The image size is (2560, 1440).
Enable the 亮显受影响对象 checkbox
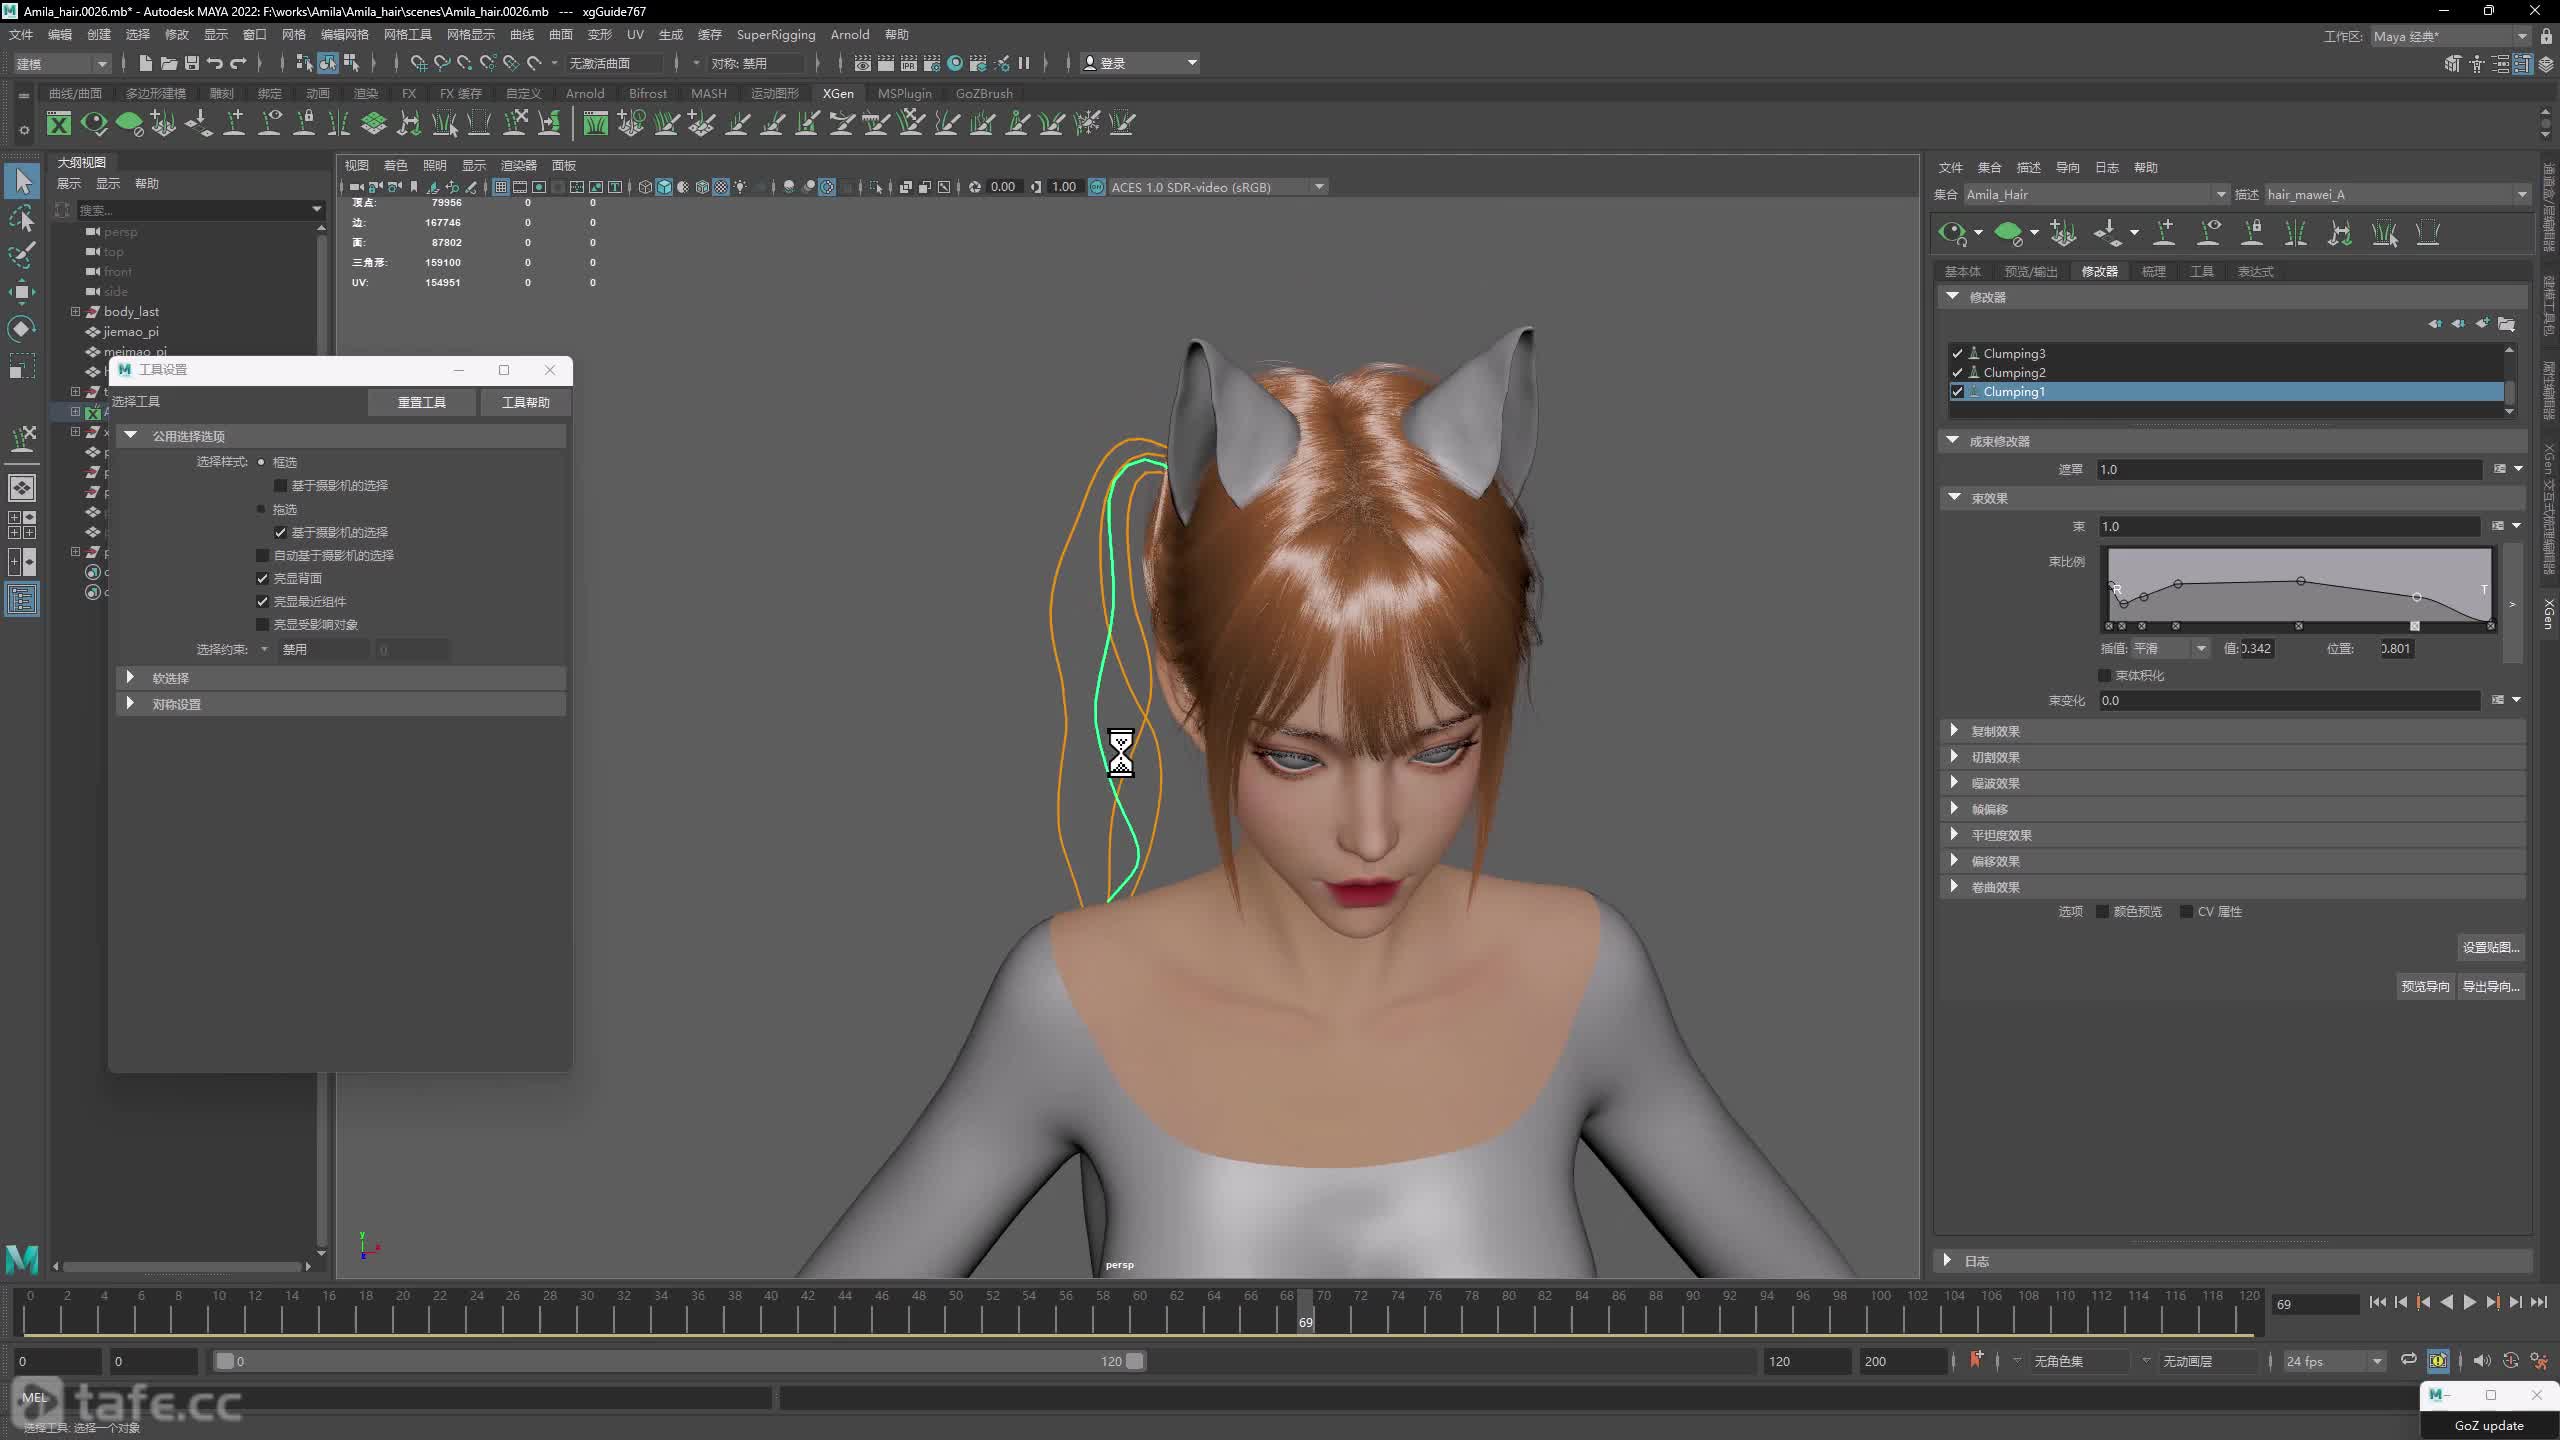coord(263,624)
